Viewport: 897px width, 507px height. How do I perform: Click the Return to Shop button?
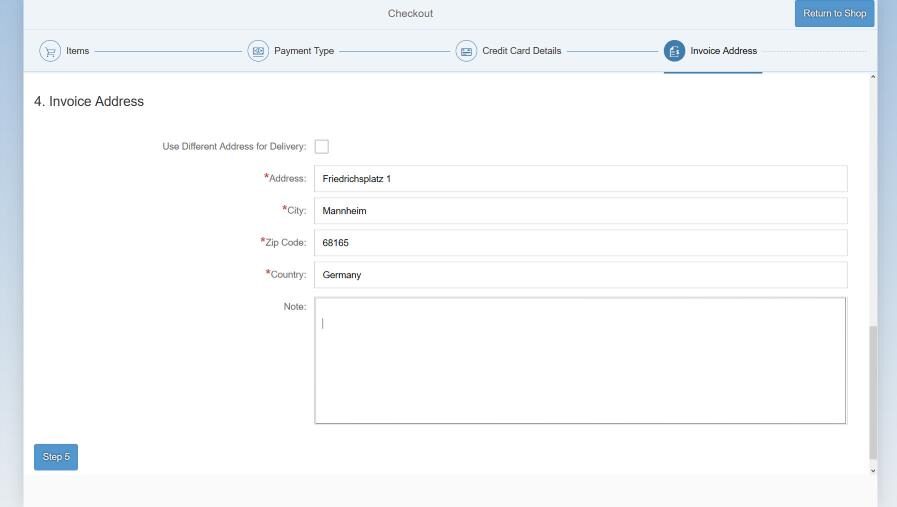tap(835, 14)
